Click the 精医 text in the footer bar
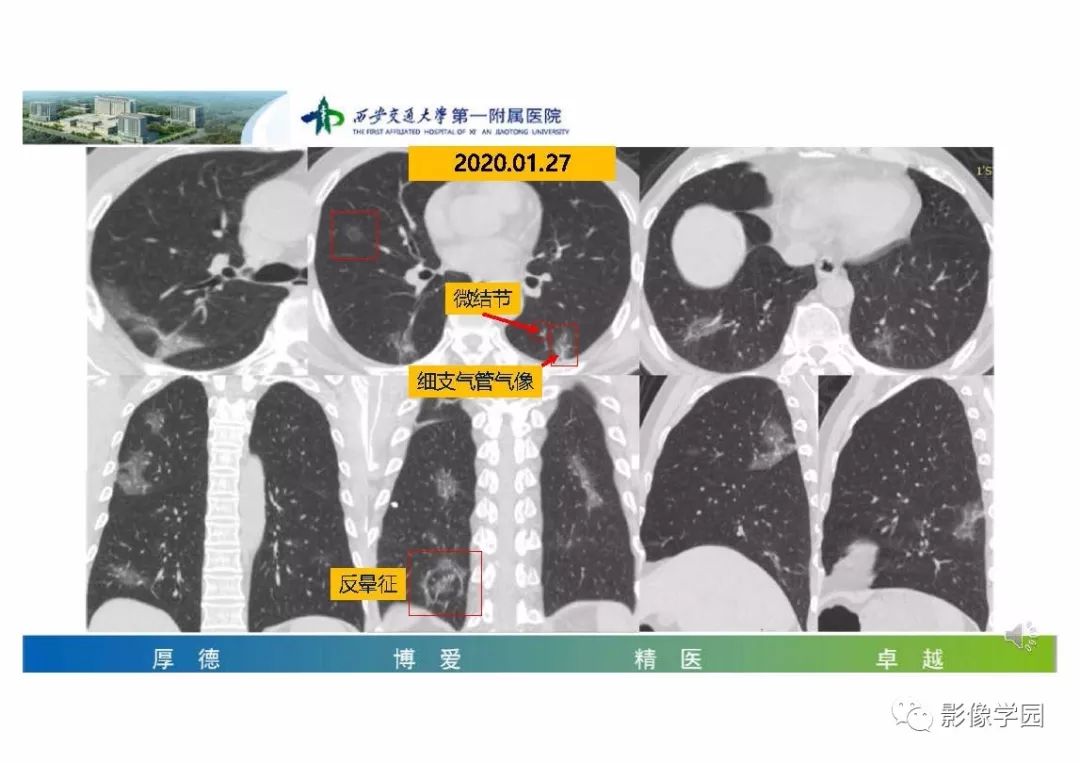This screenshot has width=1080, height=763. point(668,659)
